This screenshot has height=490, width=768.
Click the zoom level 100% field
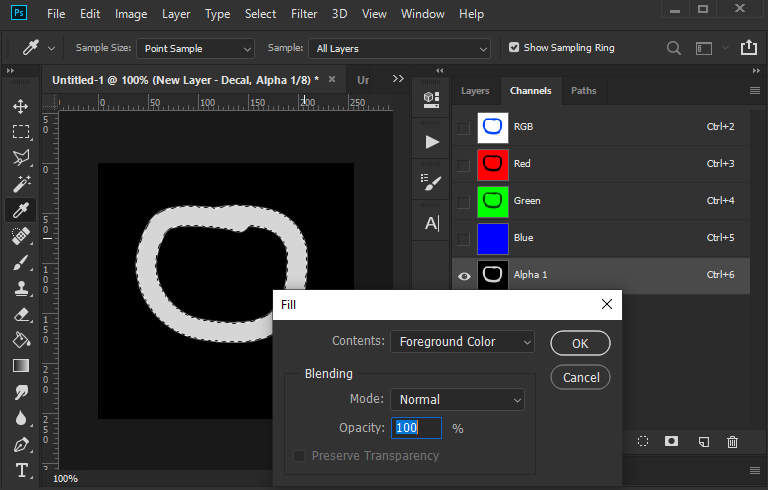tap(65, 478)
